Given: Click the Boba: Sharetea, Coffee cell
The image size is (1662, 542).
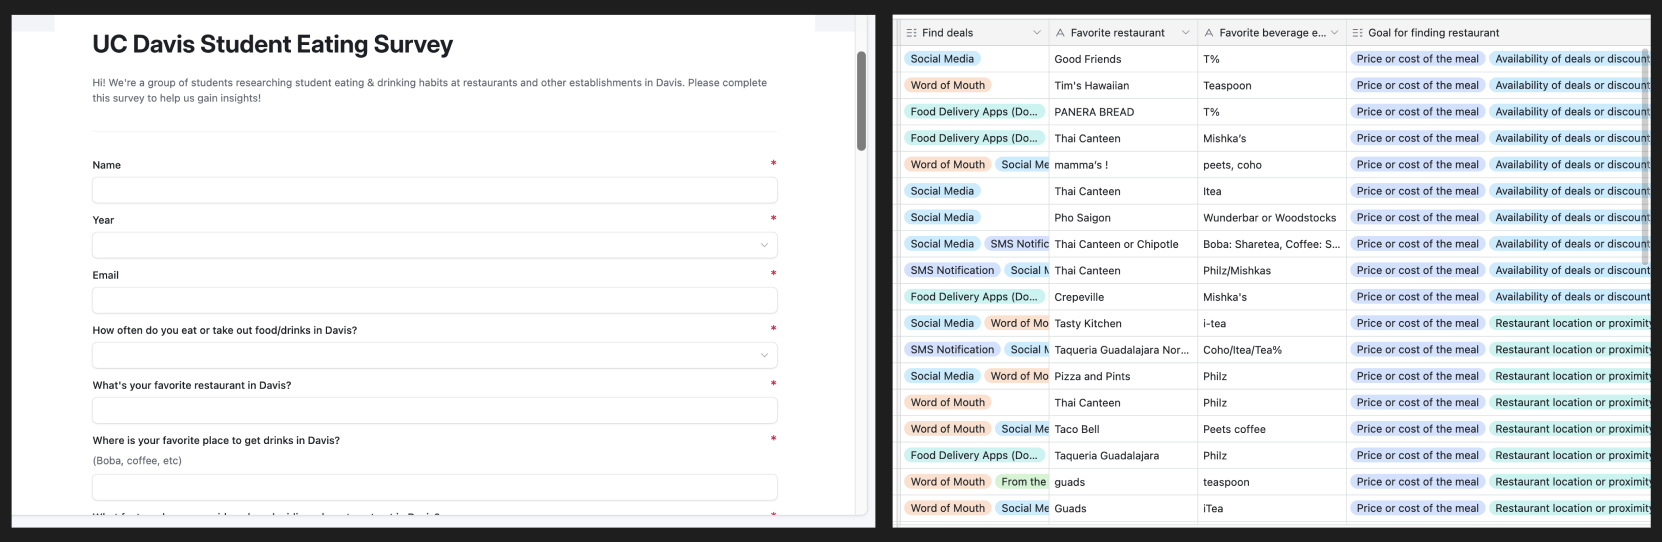Looking at the screenshot, I should pyautogui.click(x=1272, y=244).
